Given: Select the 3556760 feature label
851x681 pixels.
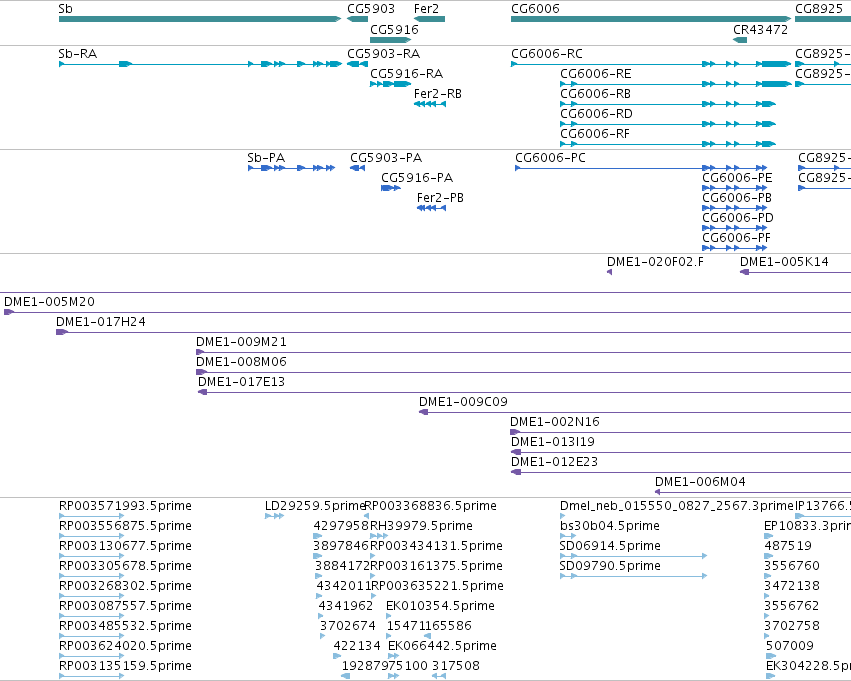Looking at the screenshot, I should pos(791,566).
